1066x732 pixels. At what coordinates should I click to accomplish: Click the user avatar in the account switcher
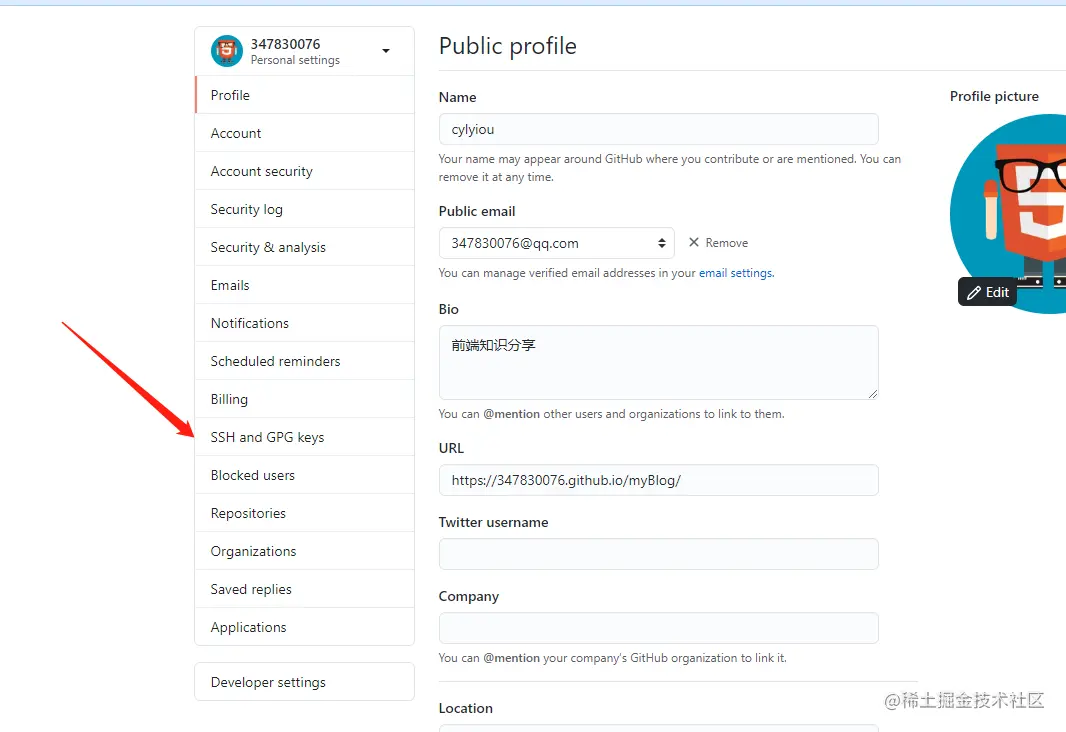[226, 51]
